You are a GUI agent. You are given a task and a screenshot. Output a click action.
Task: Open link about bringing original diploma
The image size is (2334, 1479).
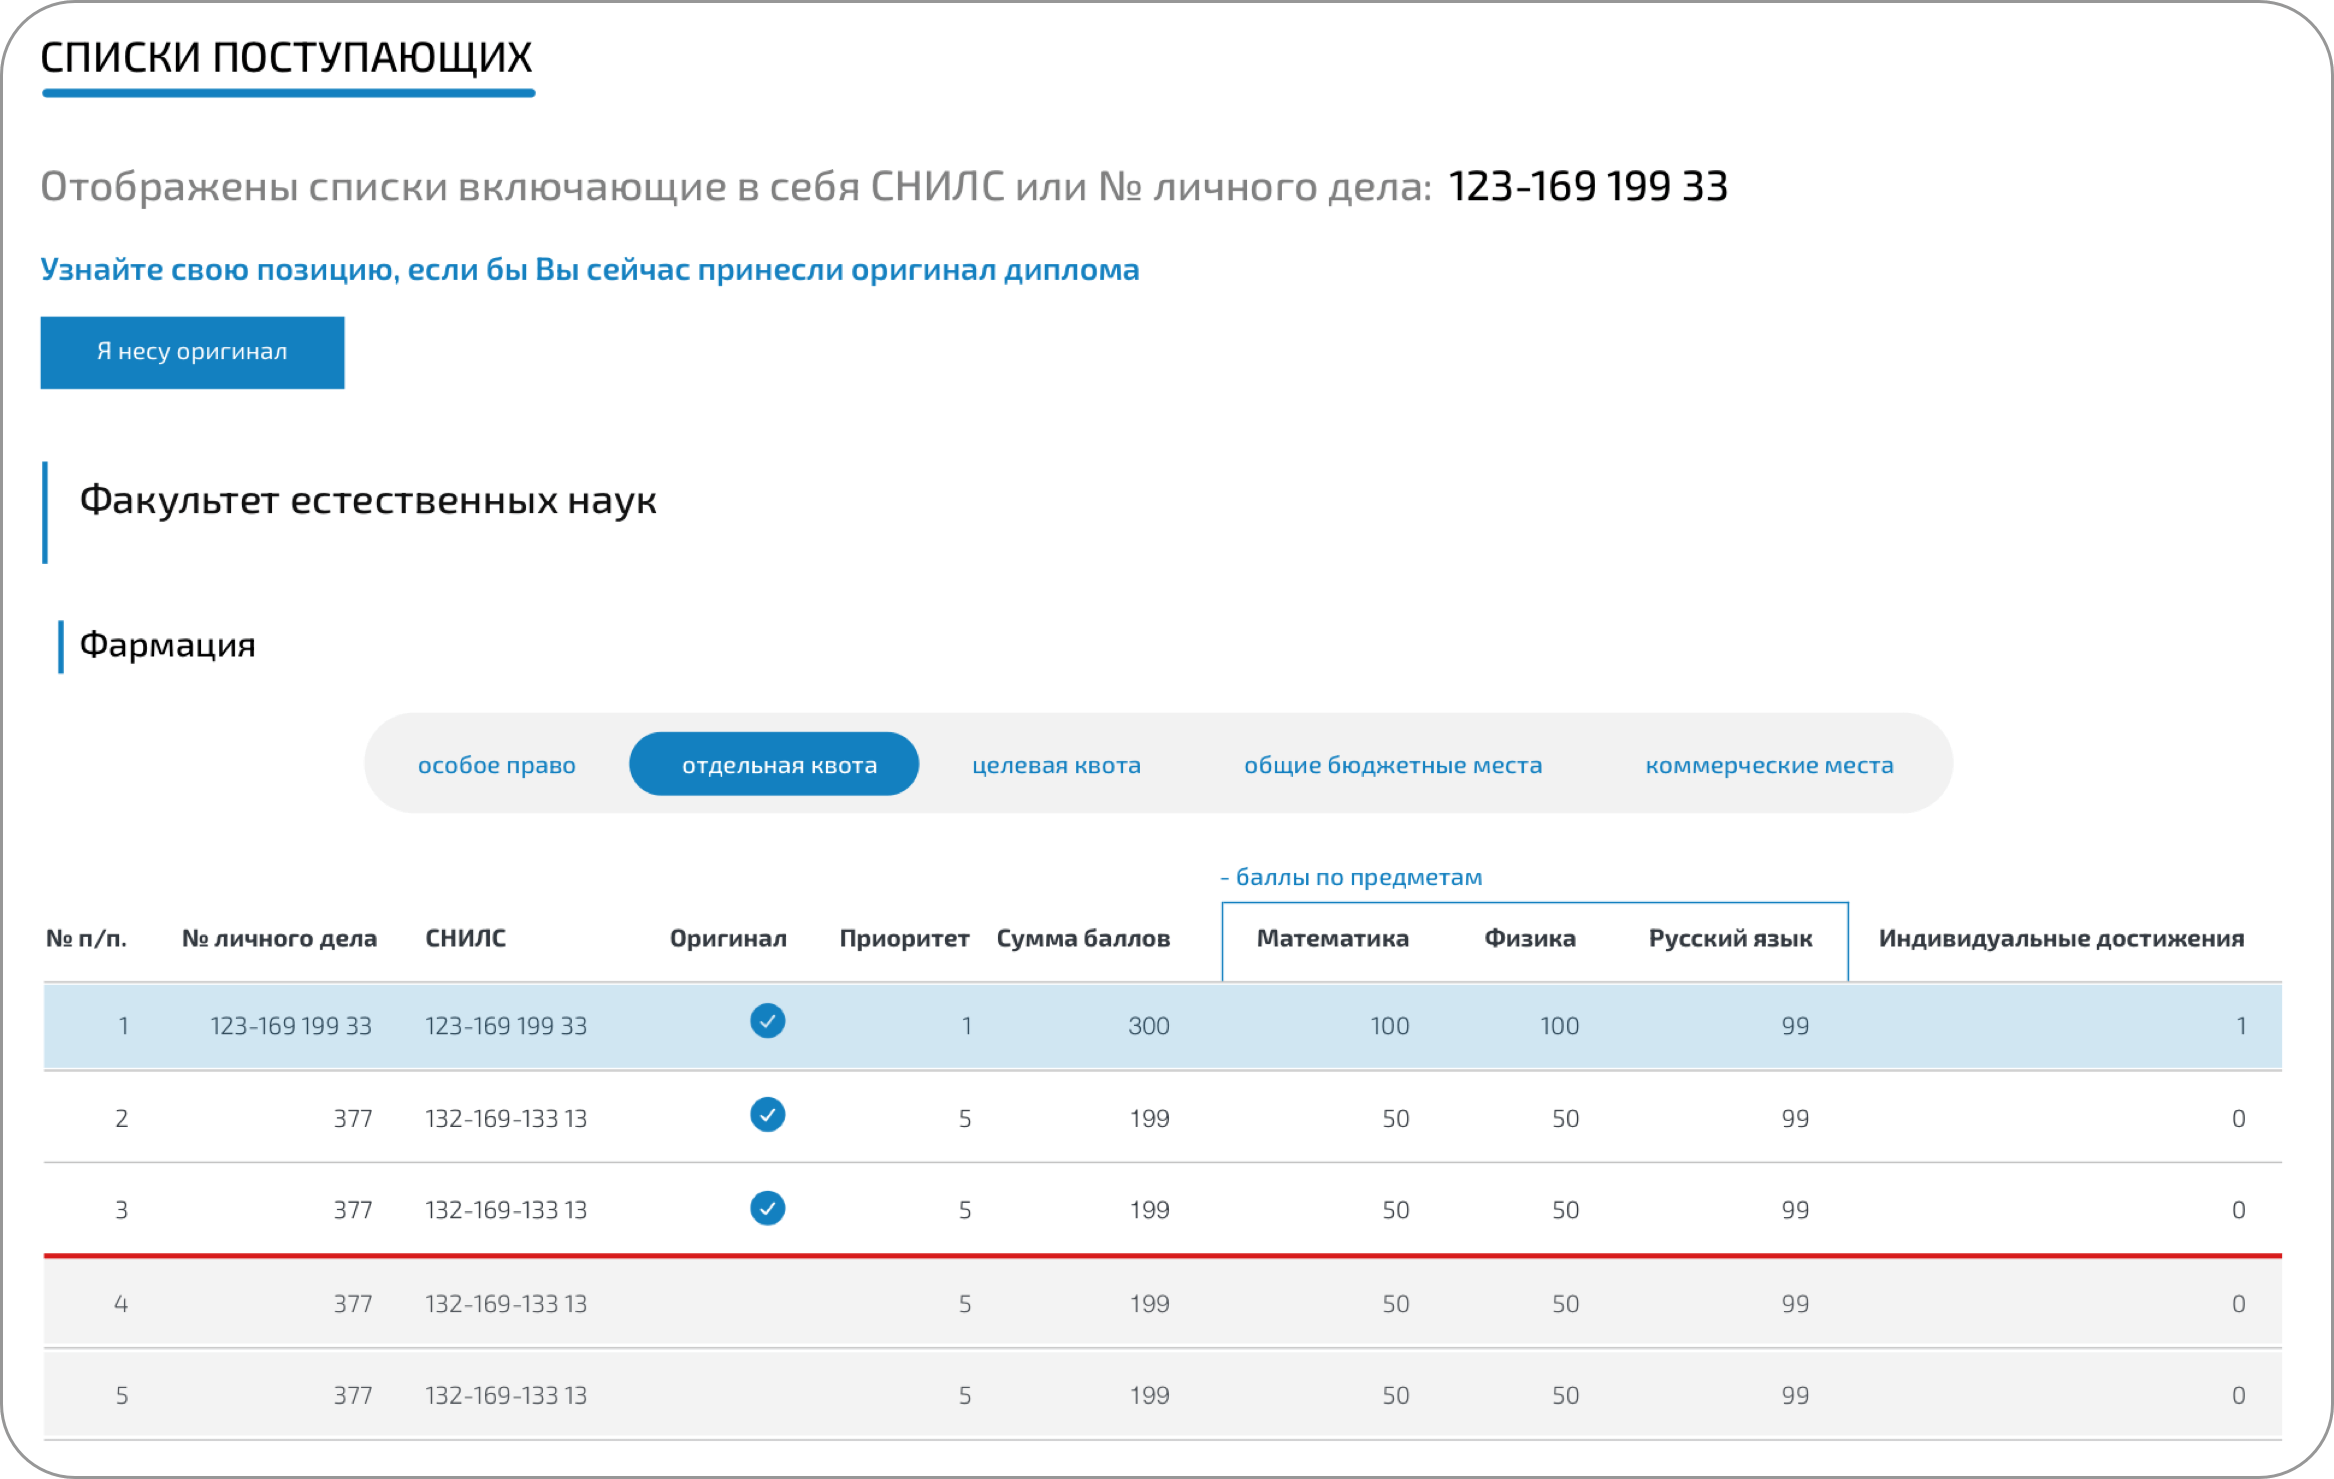tap(589, 270)
